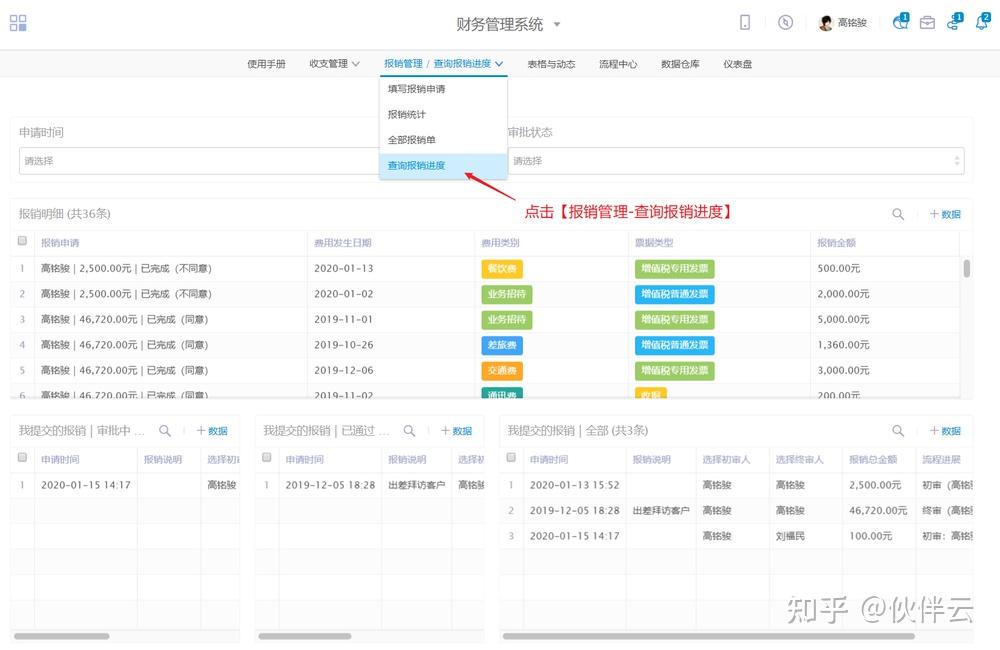The width and height of the screenshot is (1000, 650).
Task: Open the 申请时间 请选择 selector
Action: click(x=199, y=161)
